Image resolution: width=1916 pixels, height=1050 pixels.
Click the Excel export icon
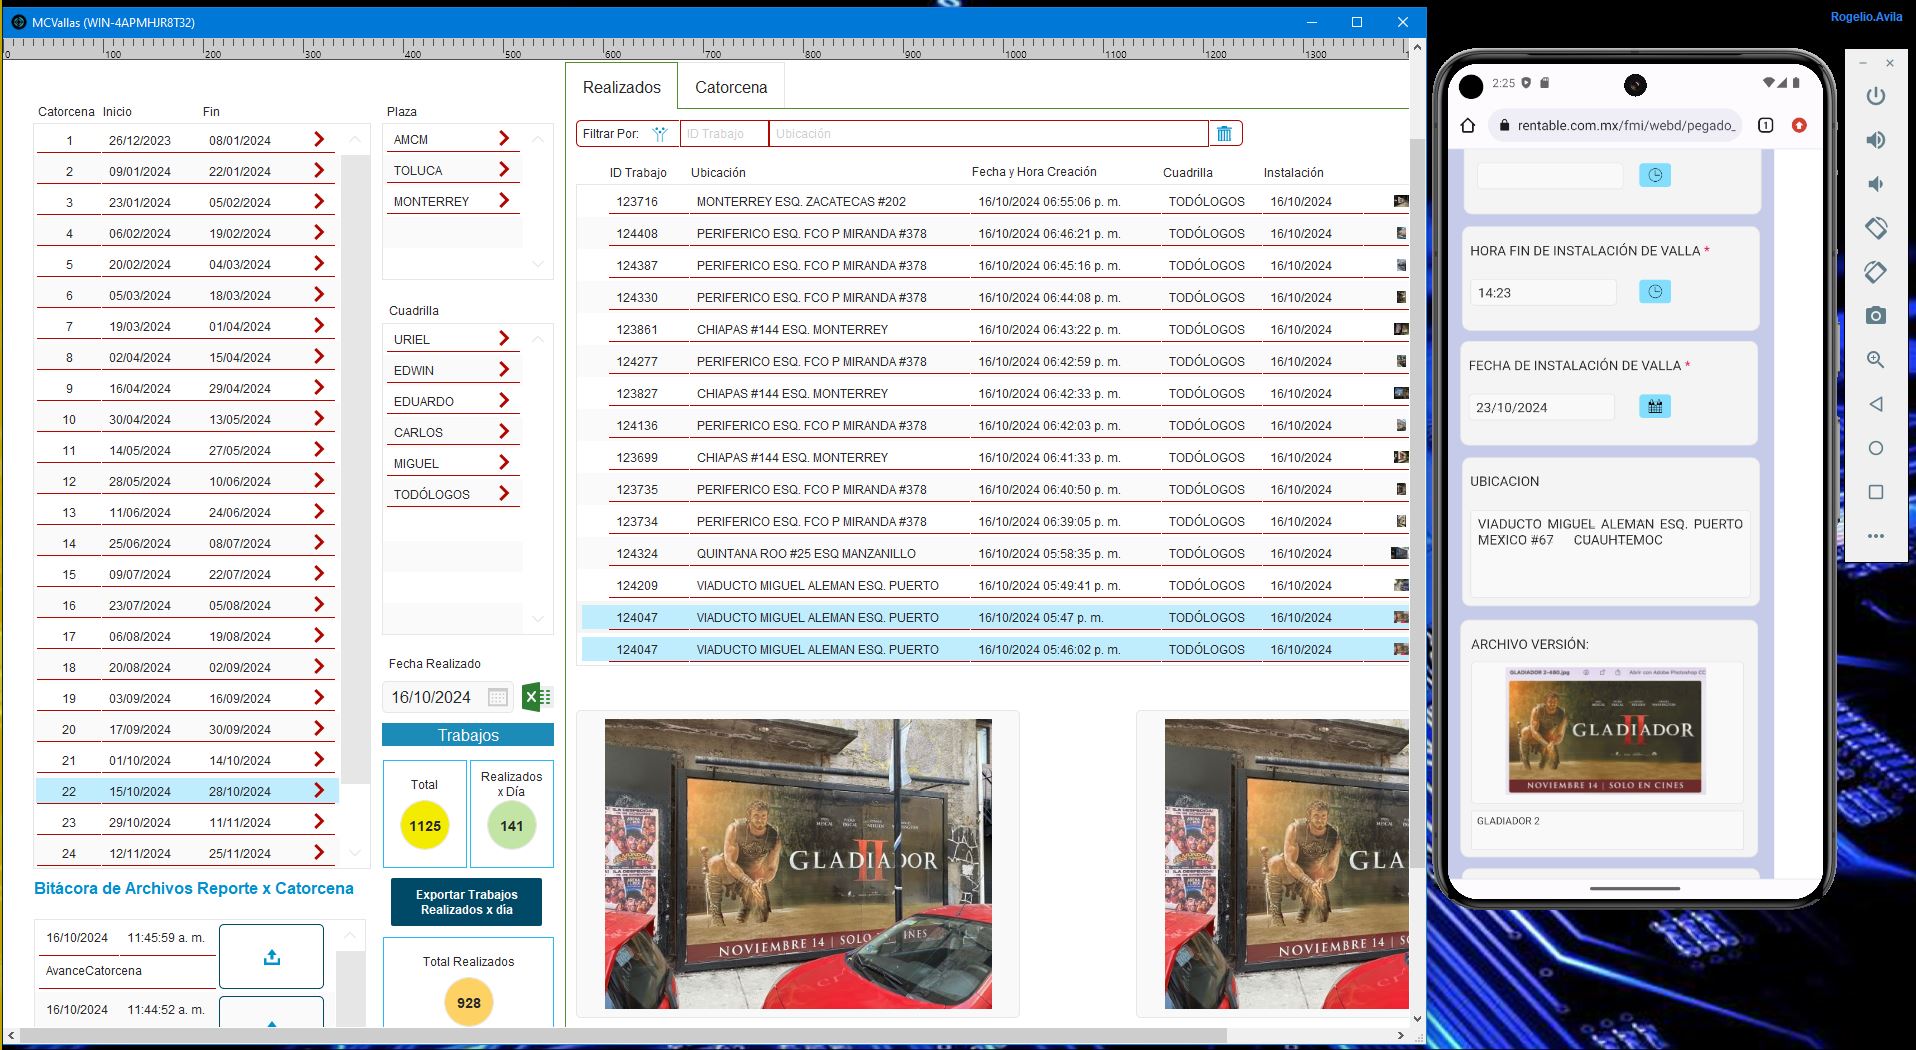(536, 697)
